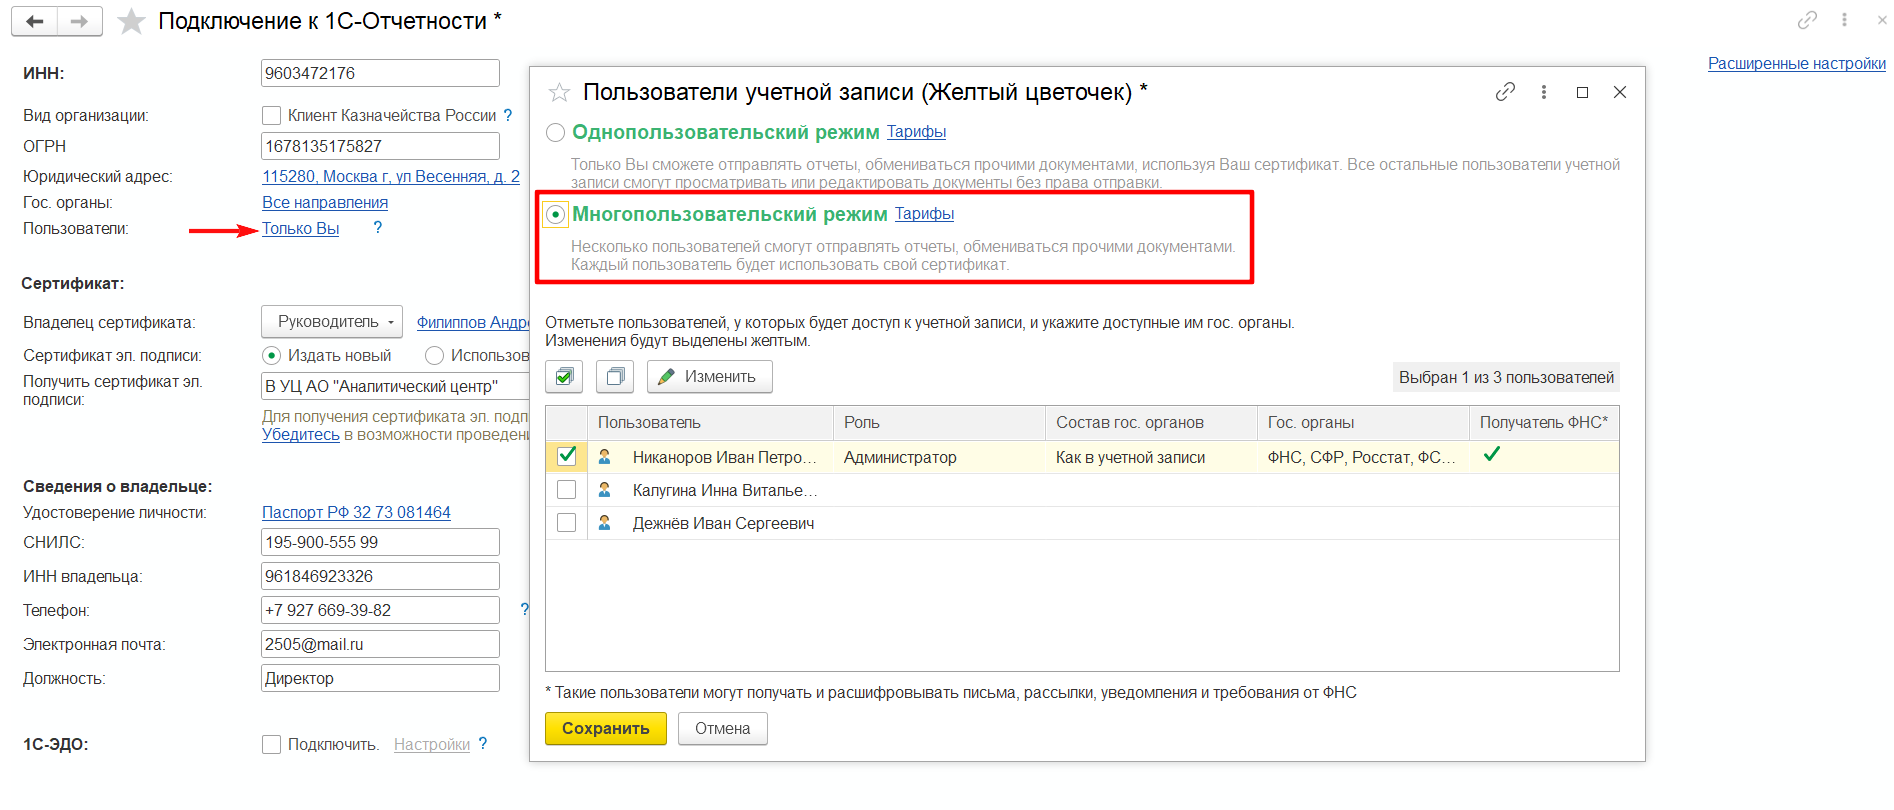This screenshot has width=1894, height=810.
Task: Click the СНИЛС input field
Action: [x=380, y=542]
